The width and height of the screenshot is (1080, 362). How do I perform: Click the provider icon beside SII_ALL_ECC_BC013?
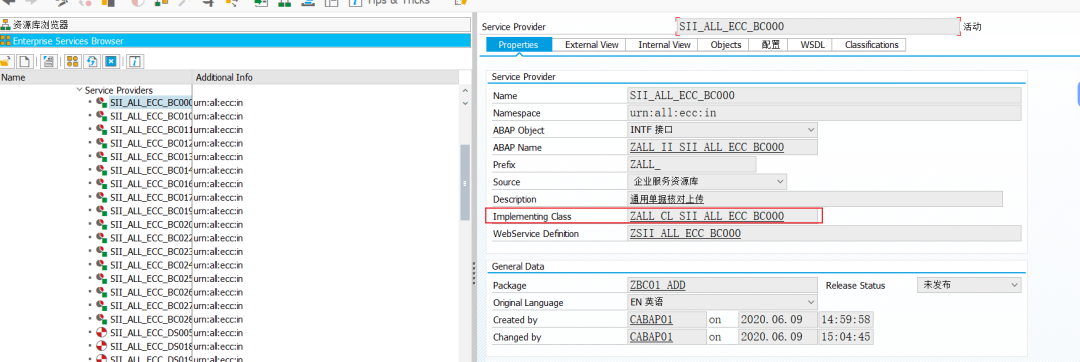[x=101, y=157]
